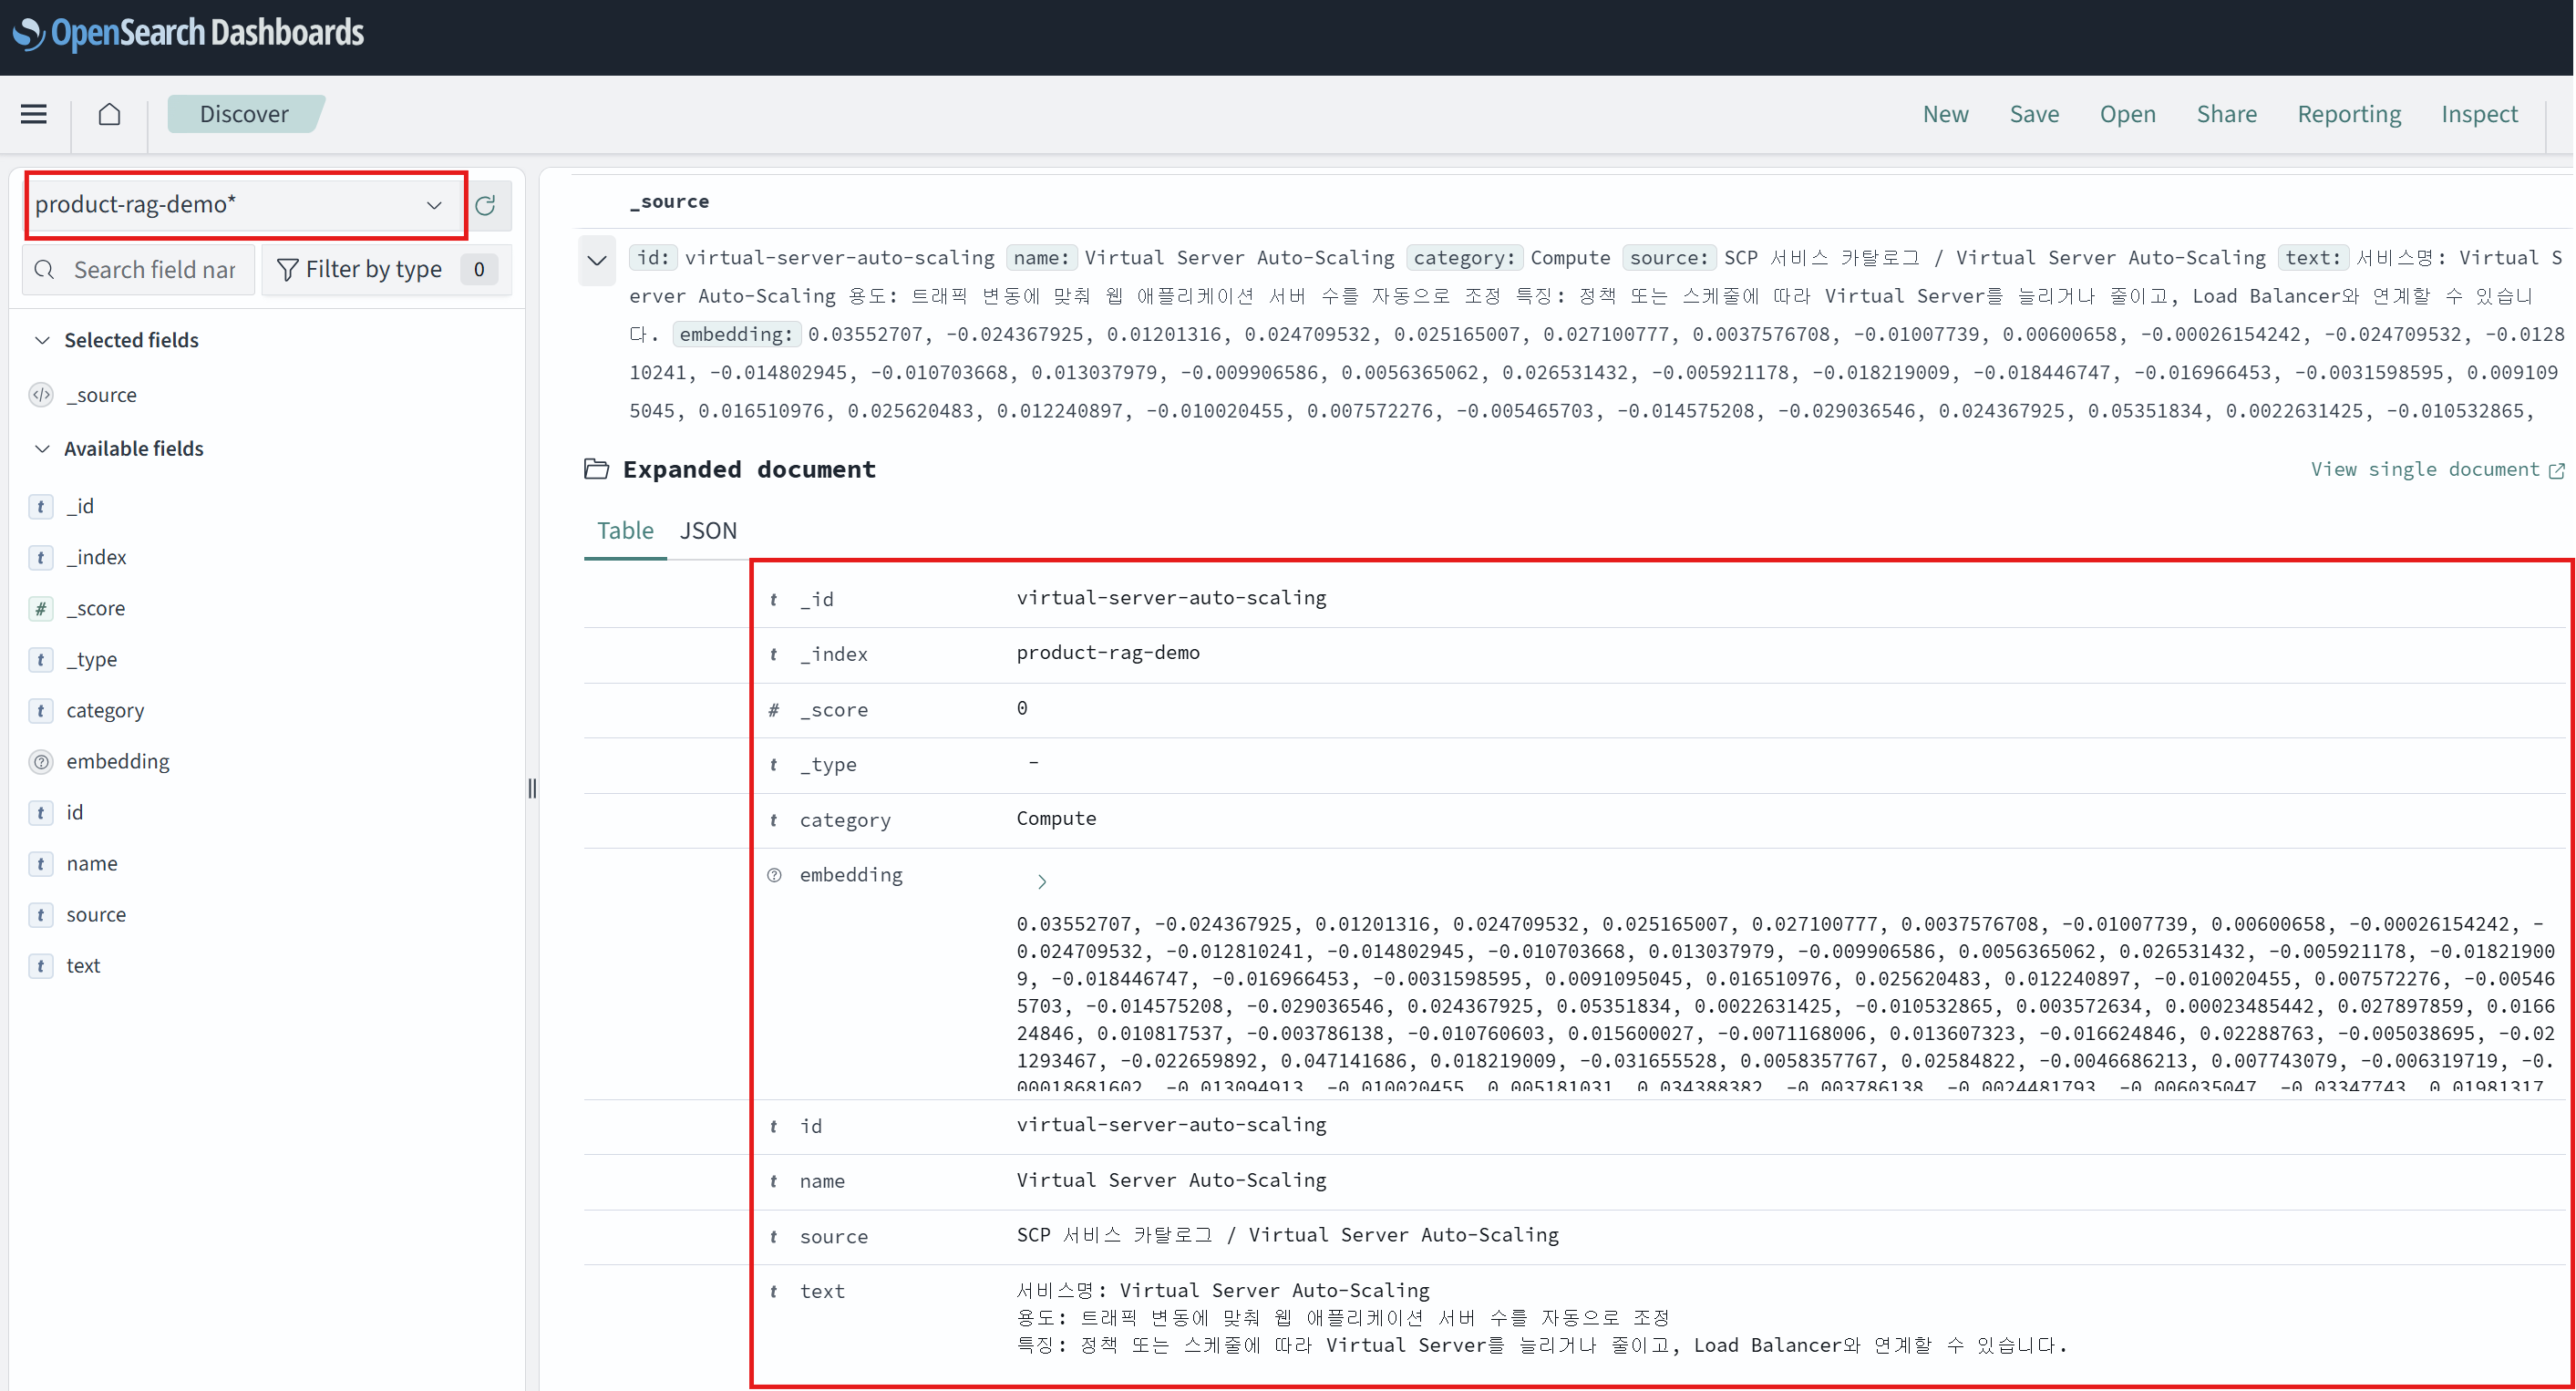Click the id field type icon in sidebar
2576x1391 pixels.
coord(41,813)
